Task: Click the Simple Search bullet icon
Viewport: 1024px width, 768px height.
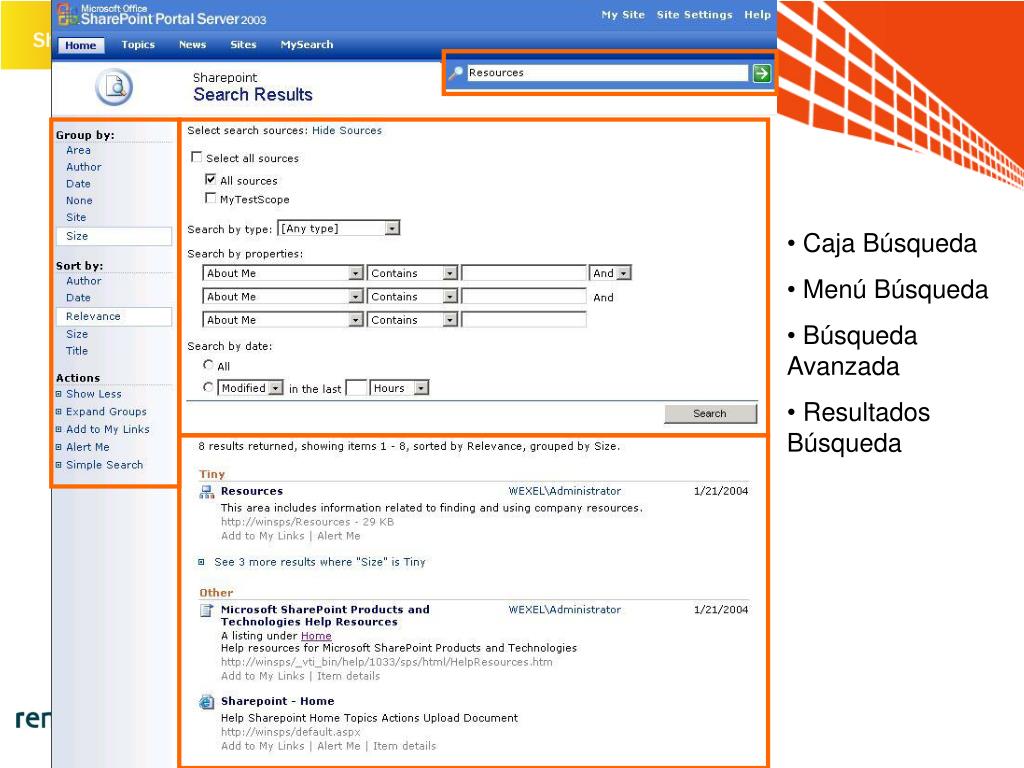Action: (x=59, y=465)
